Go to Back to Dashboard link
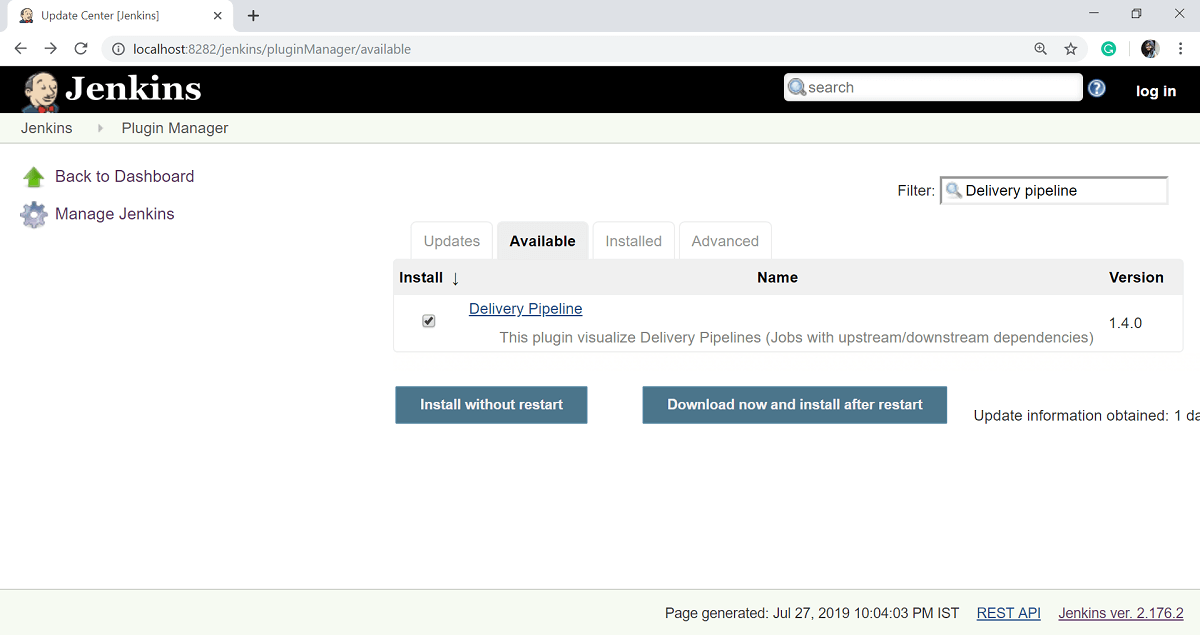Viewport: 1200px width, 635px height. coord(125,176)
